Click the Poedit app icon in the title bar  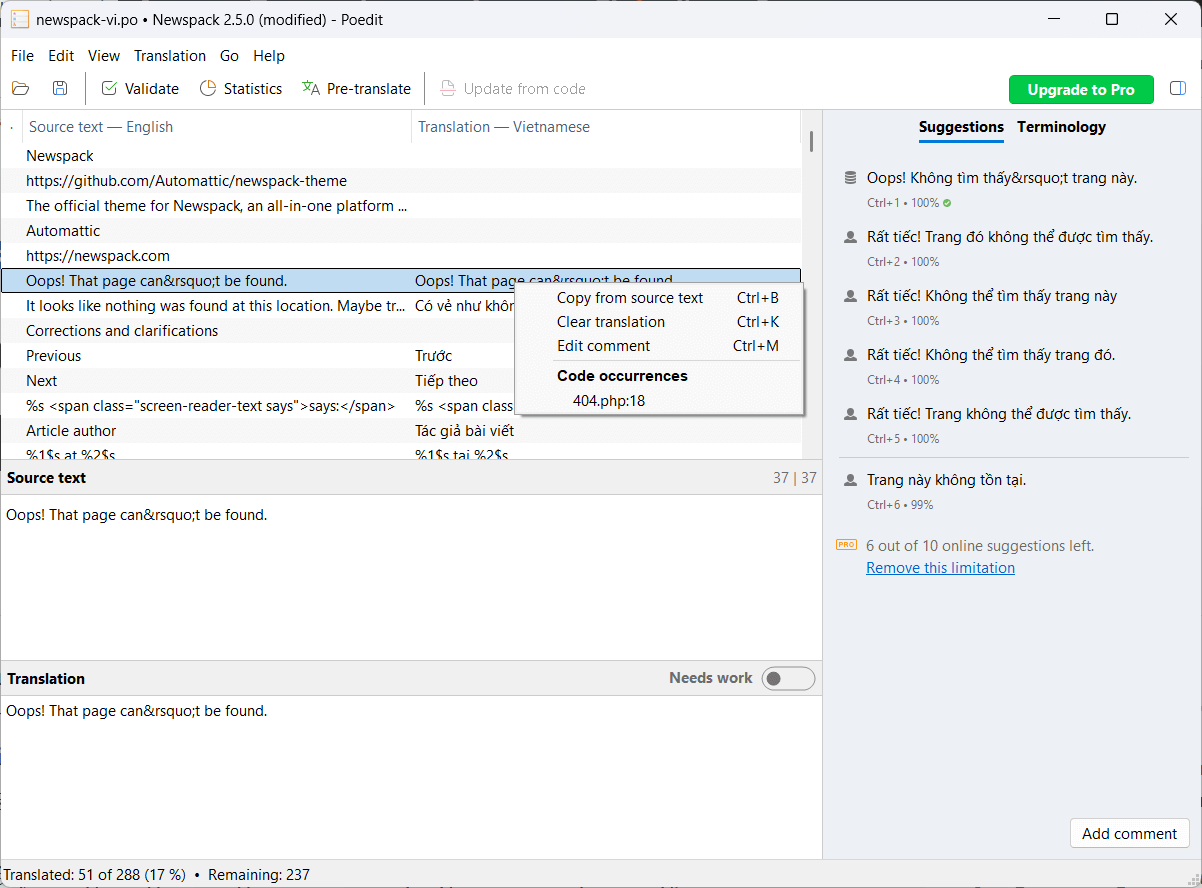(x=19, y=19)
